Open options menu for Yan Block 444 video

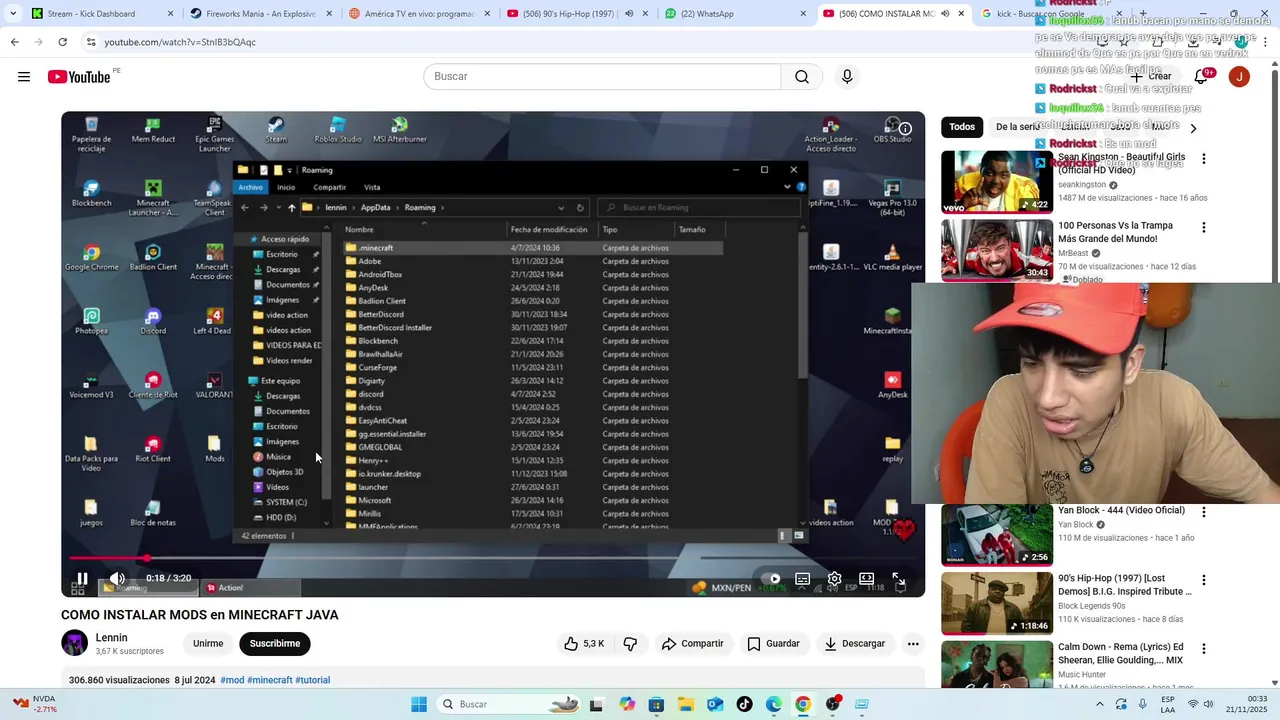[1204, 512]
